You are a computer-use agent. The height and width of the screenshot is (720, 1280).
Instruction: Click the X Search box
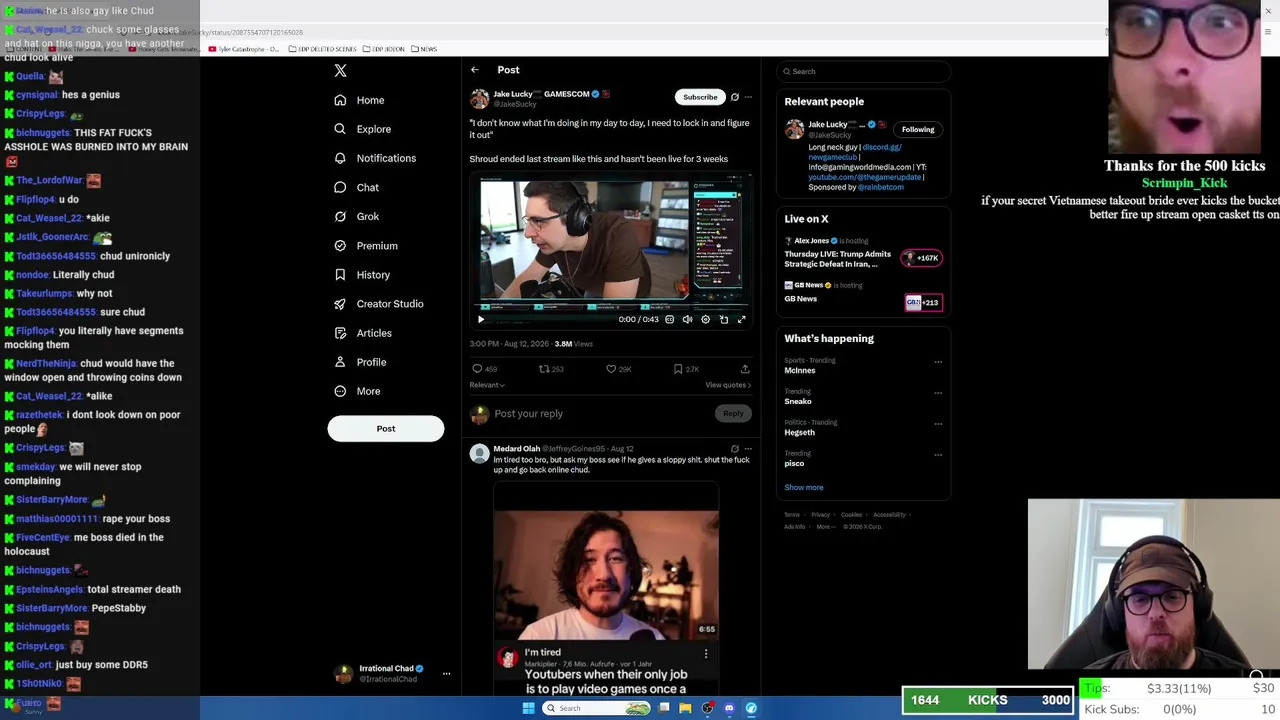click(x=864, y=72)
